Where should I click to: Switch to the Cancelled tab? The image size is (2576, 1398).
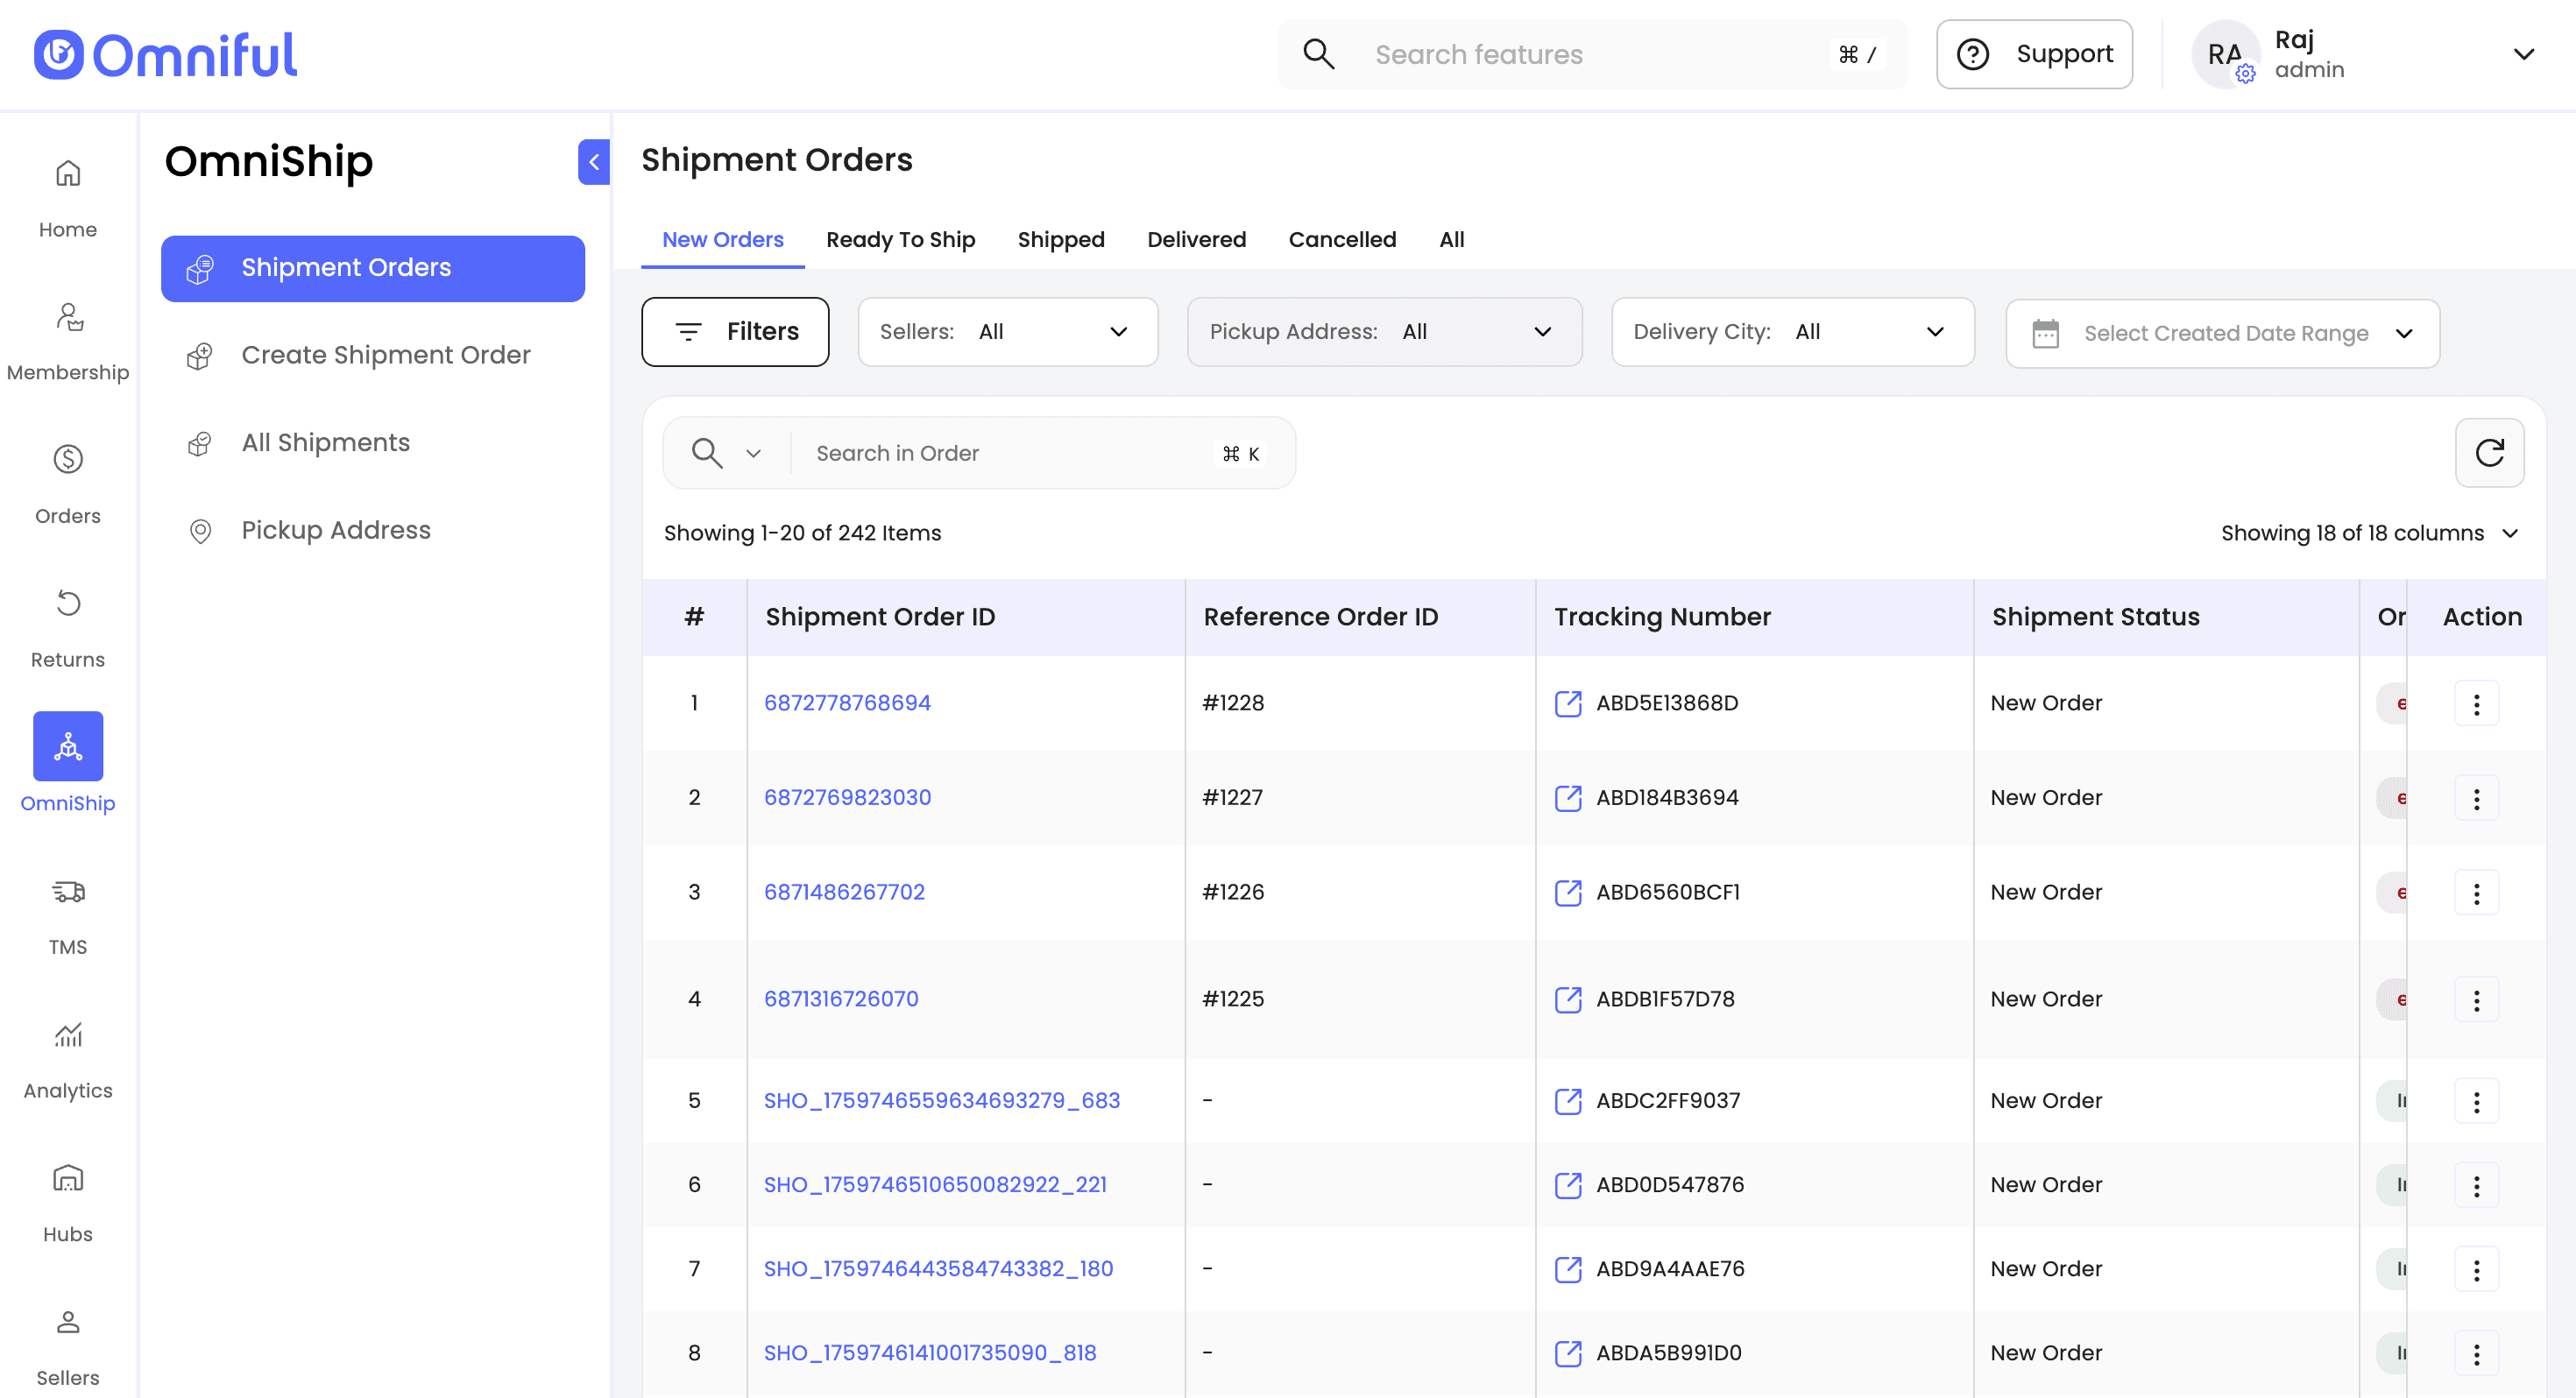[1341, 240]
